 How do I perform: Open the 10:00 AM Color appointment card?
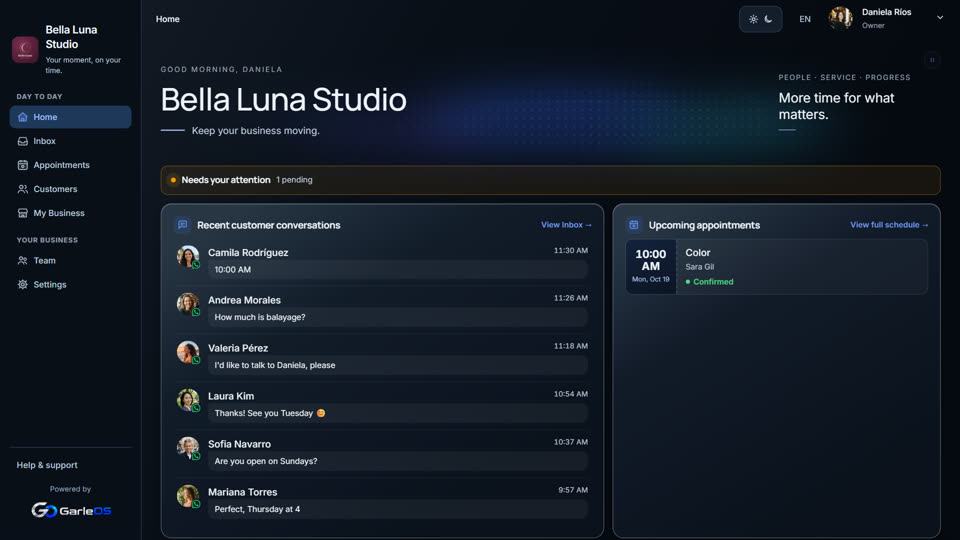tap(776, 266)
